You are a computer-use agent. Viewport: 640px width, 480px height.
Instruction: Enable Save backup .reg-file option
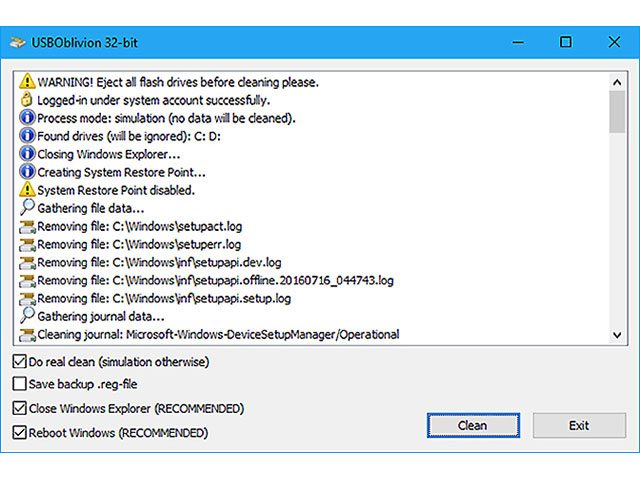click(x=21, y=383)
